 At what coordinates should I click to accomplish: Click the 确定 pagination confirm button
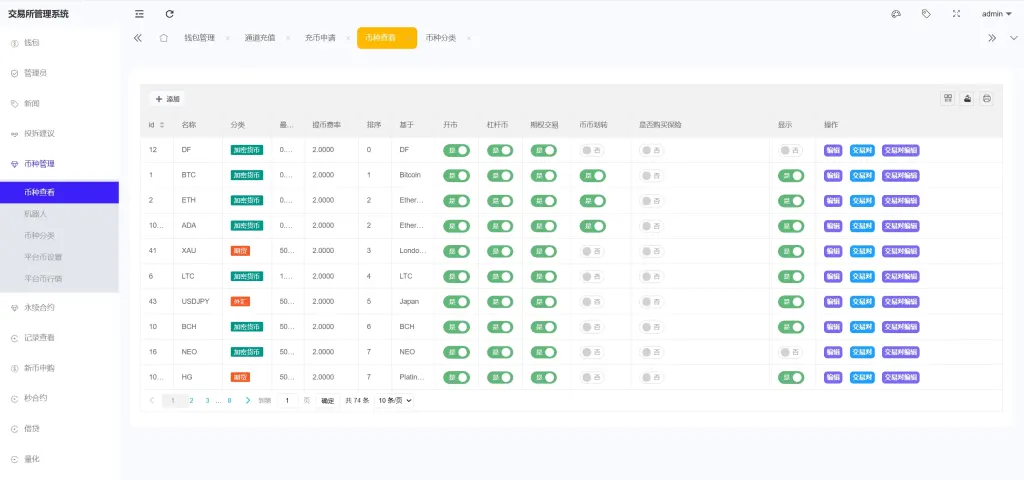point(327,400)
